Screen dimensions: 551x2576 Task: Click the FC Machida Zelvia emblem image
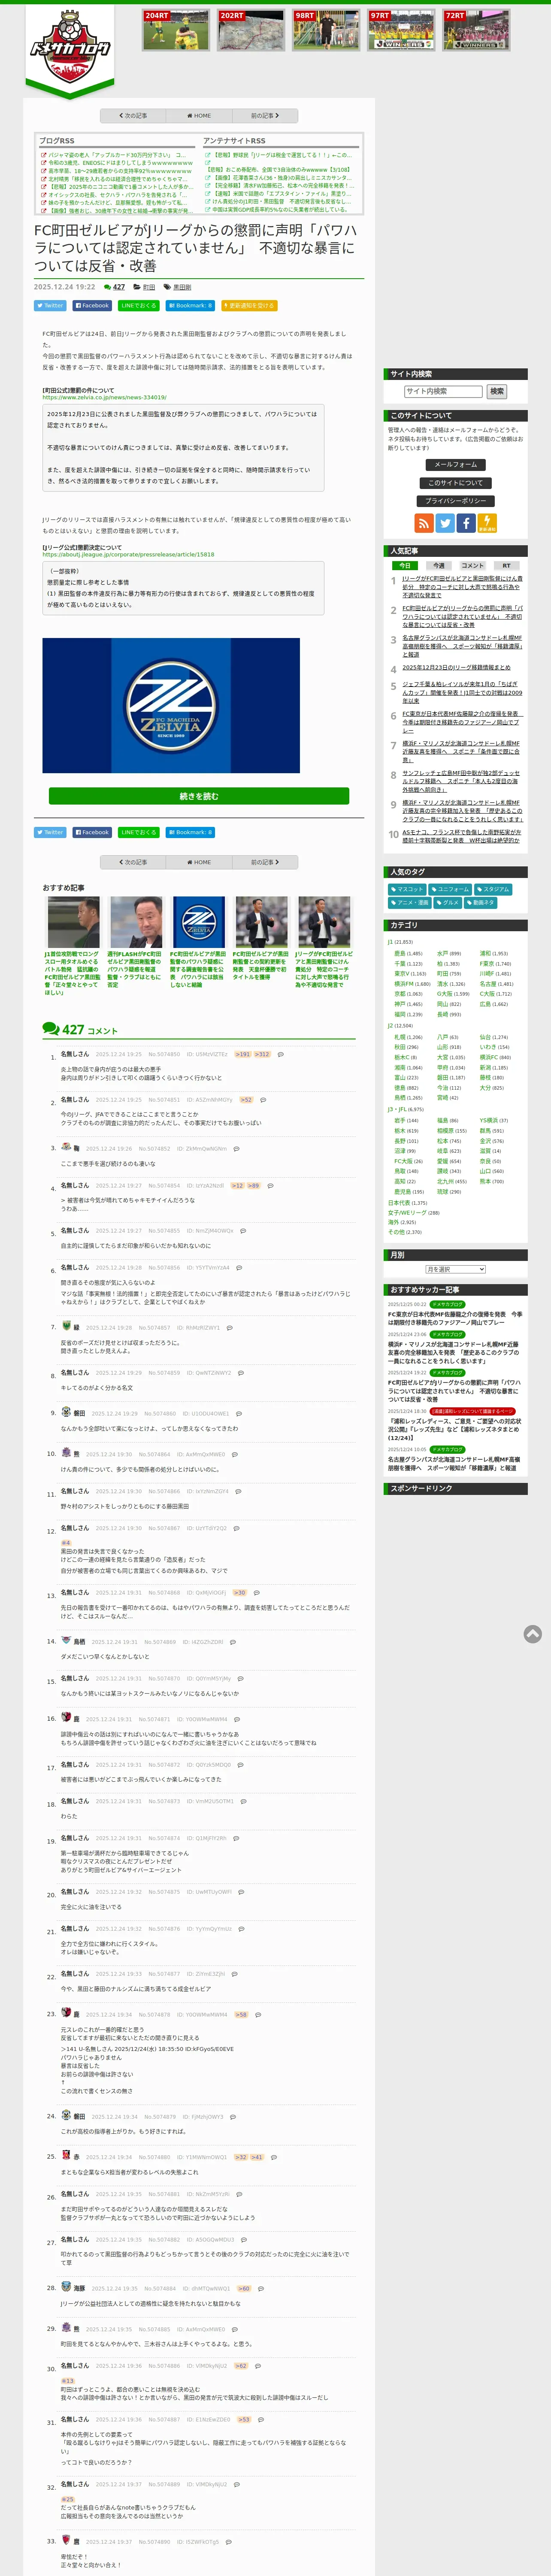coord(171,705)
